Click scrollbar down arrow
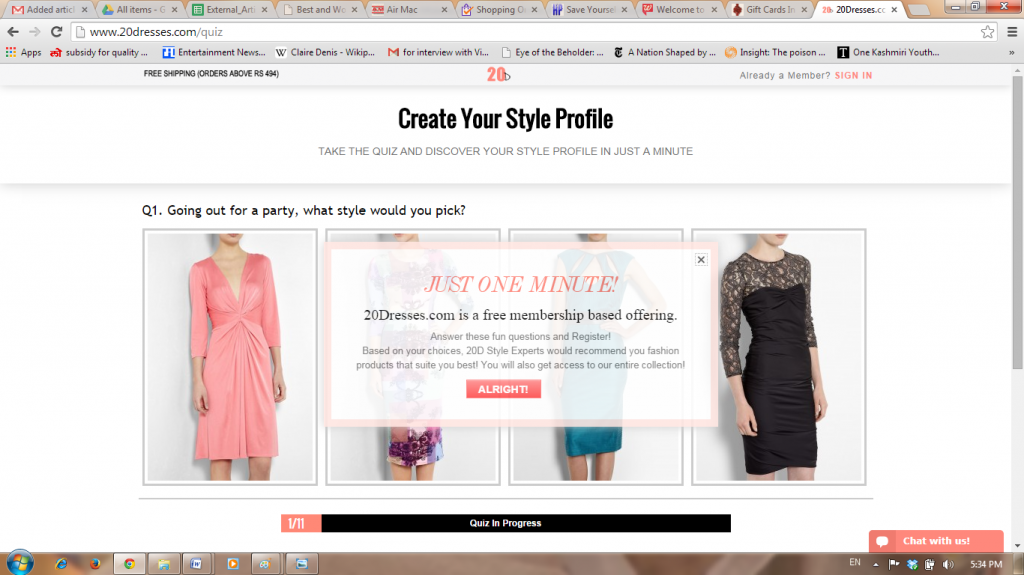Viewport: 1024px width, 575px height. 1017,546
